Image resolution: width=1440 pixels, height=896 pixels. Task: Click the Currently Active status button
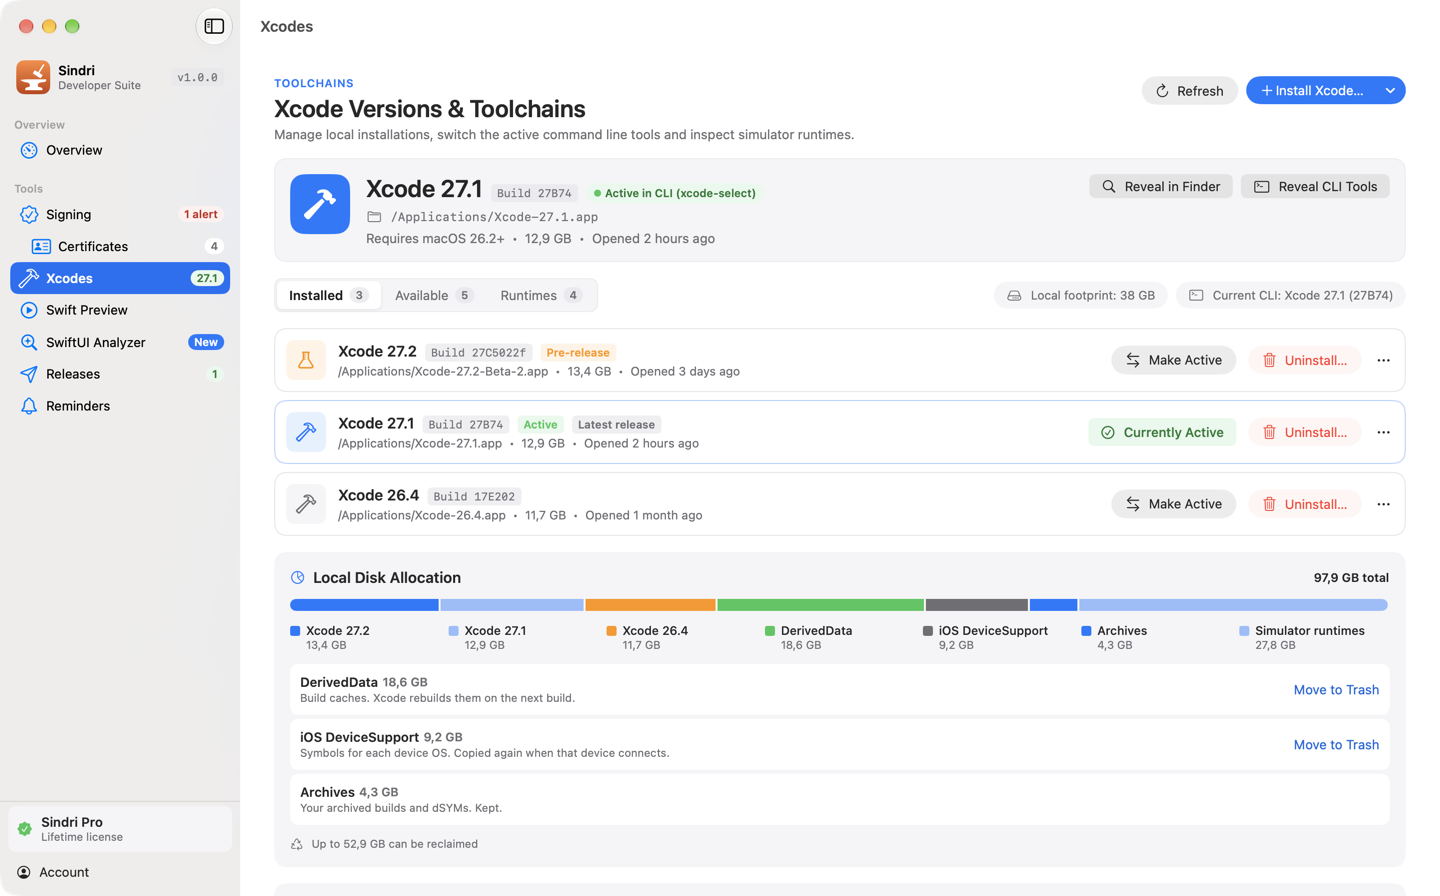[1162, 432]
